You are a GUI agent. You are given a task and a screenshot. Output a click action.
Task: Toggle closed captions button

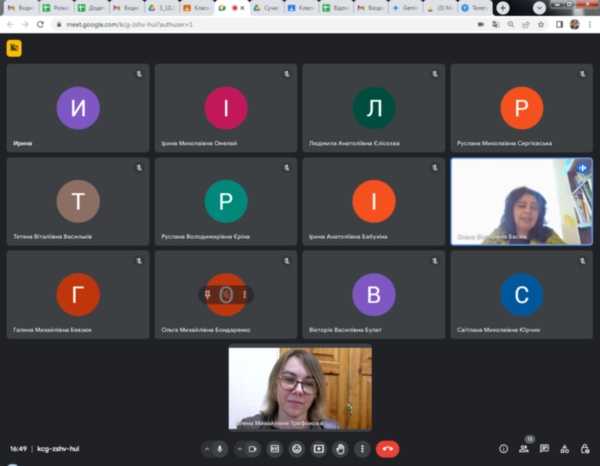pos(275,449)
